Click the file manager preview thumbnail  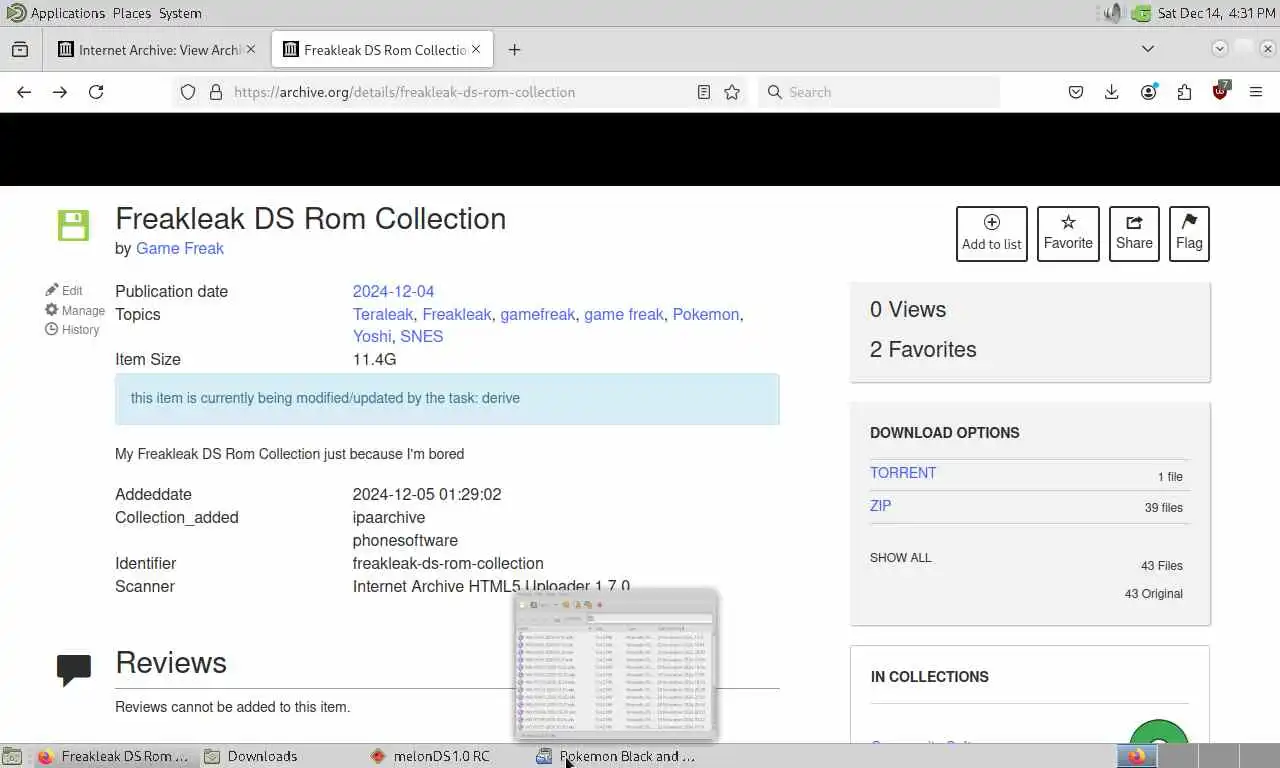[616, 665]
